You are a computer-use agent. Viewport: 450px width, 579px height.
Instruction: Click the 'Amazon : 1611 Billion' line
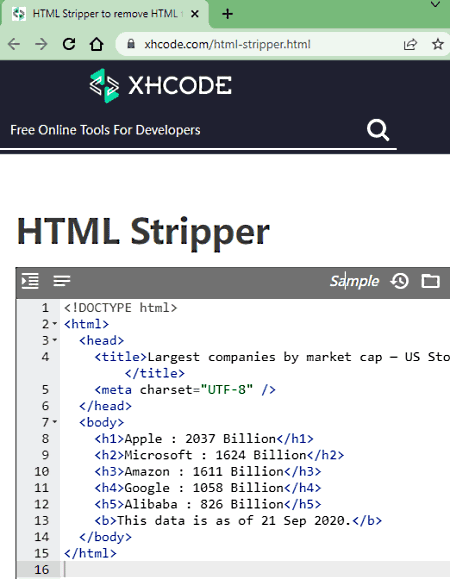coord(208,471)
